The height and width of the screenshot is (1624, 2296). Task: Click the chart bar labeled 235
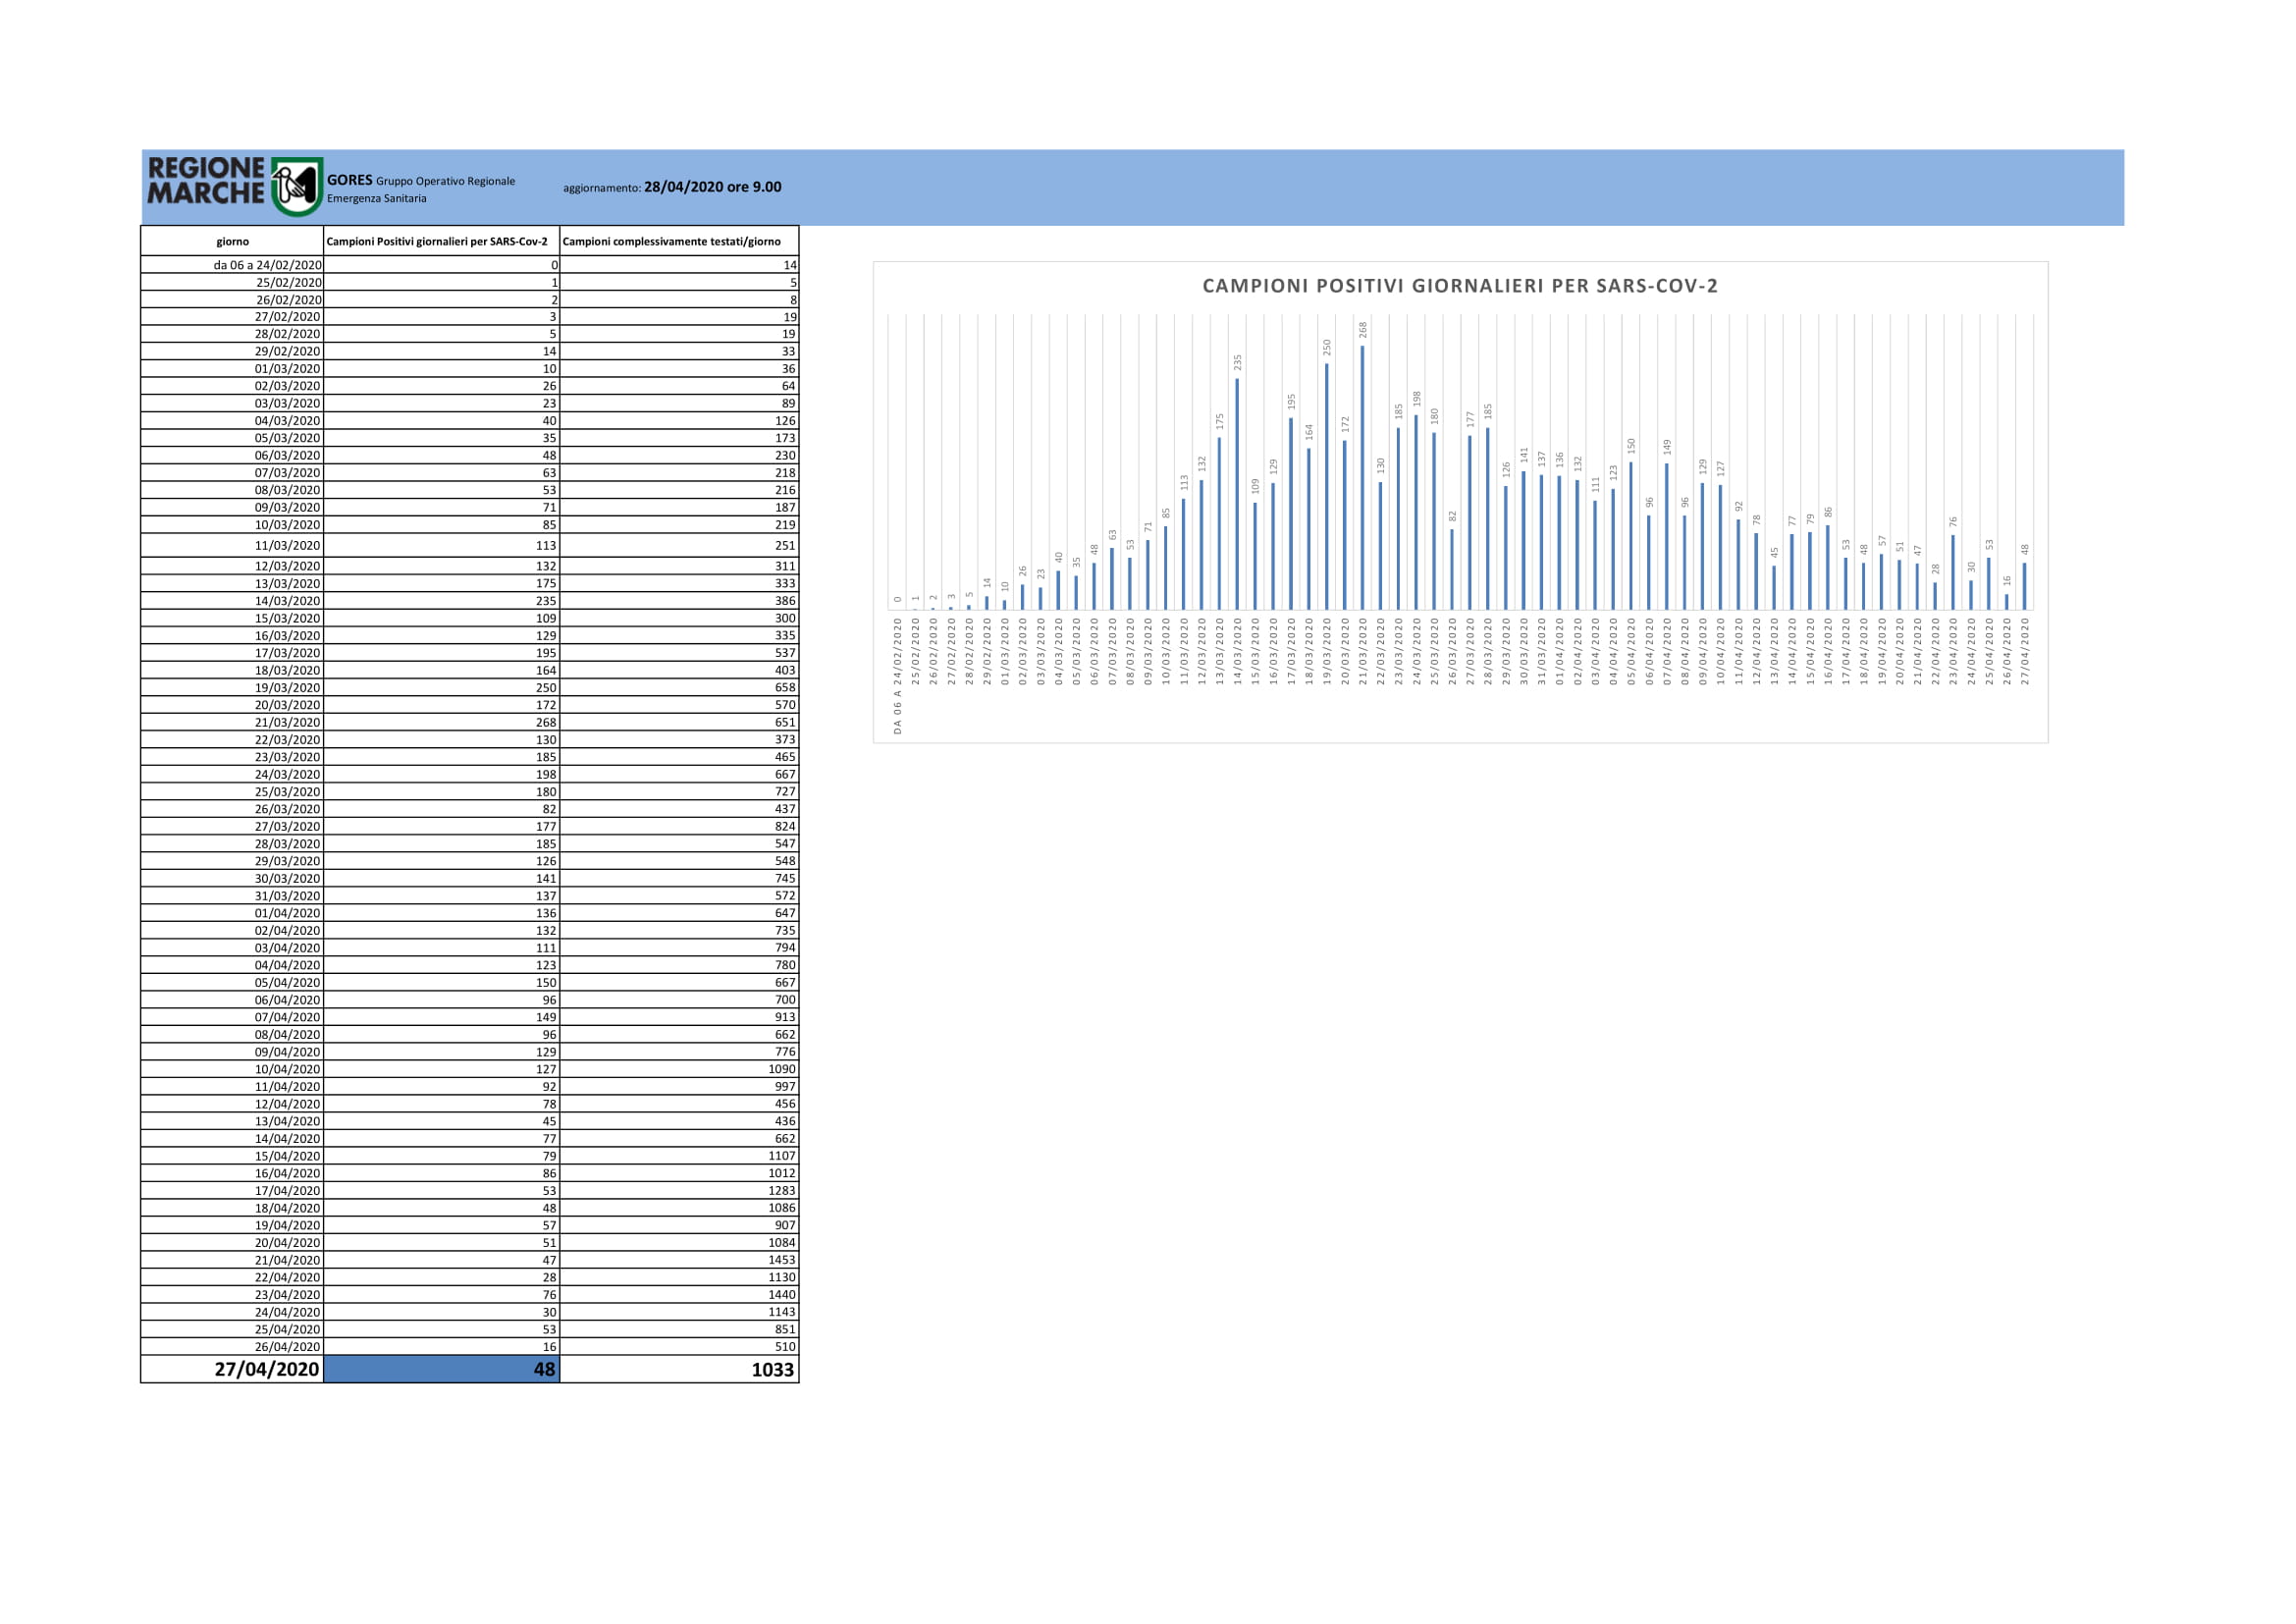pos(1237,494)
